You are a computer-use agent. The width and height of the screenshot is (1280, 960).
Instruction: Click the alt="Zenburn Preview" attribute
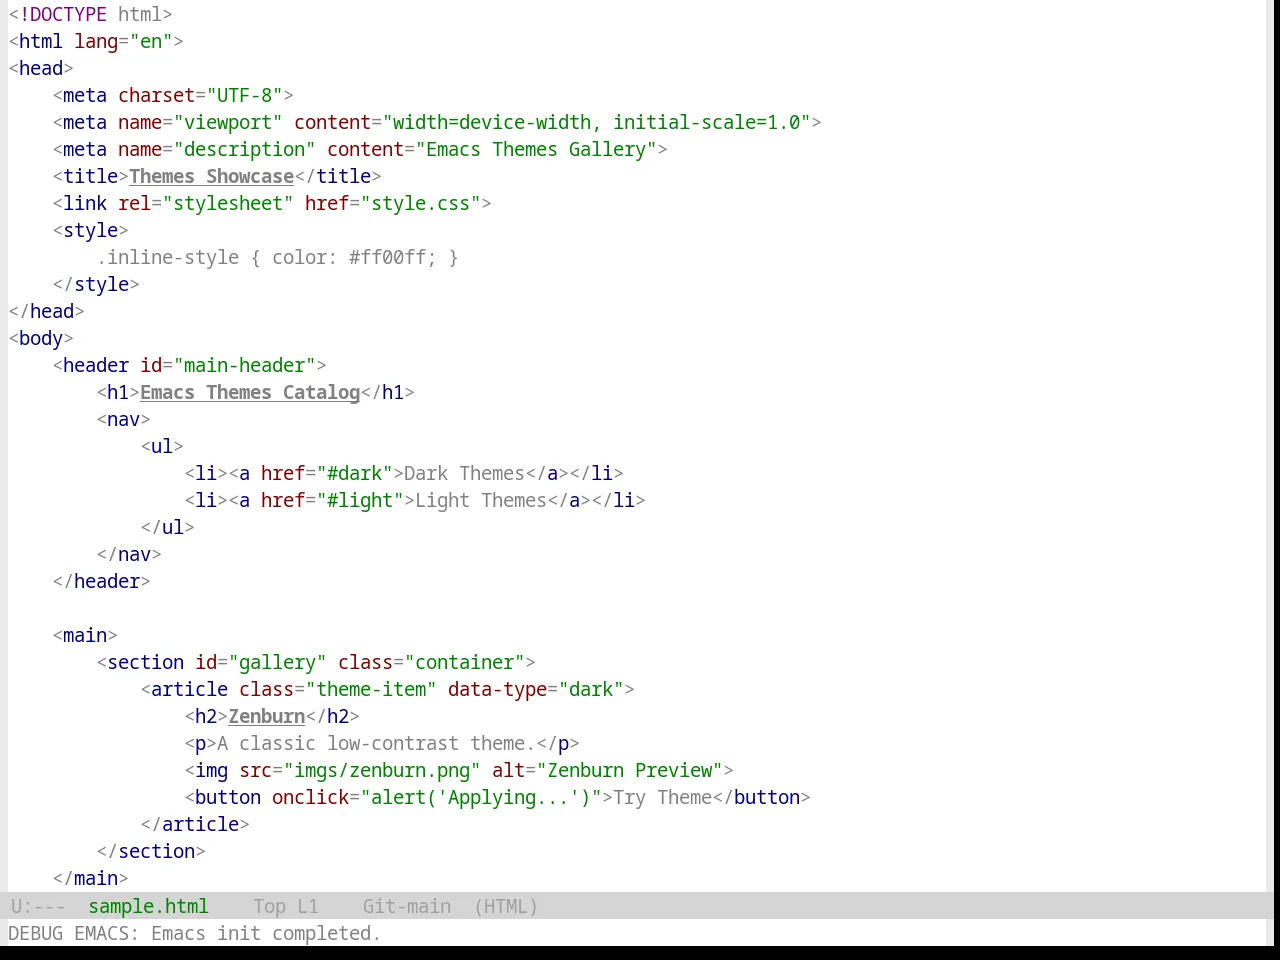coord(608,771)
